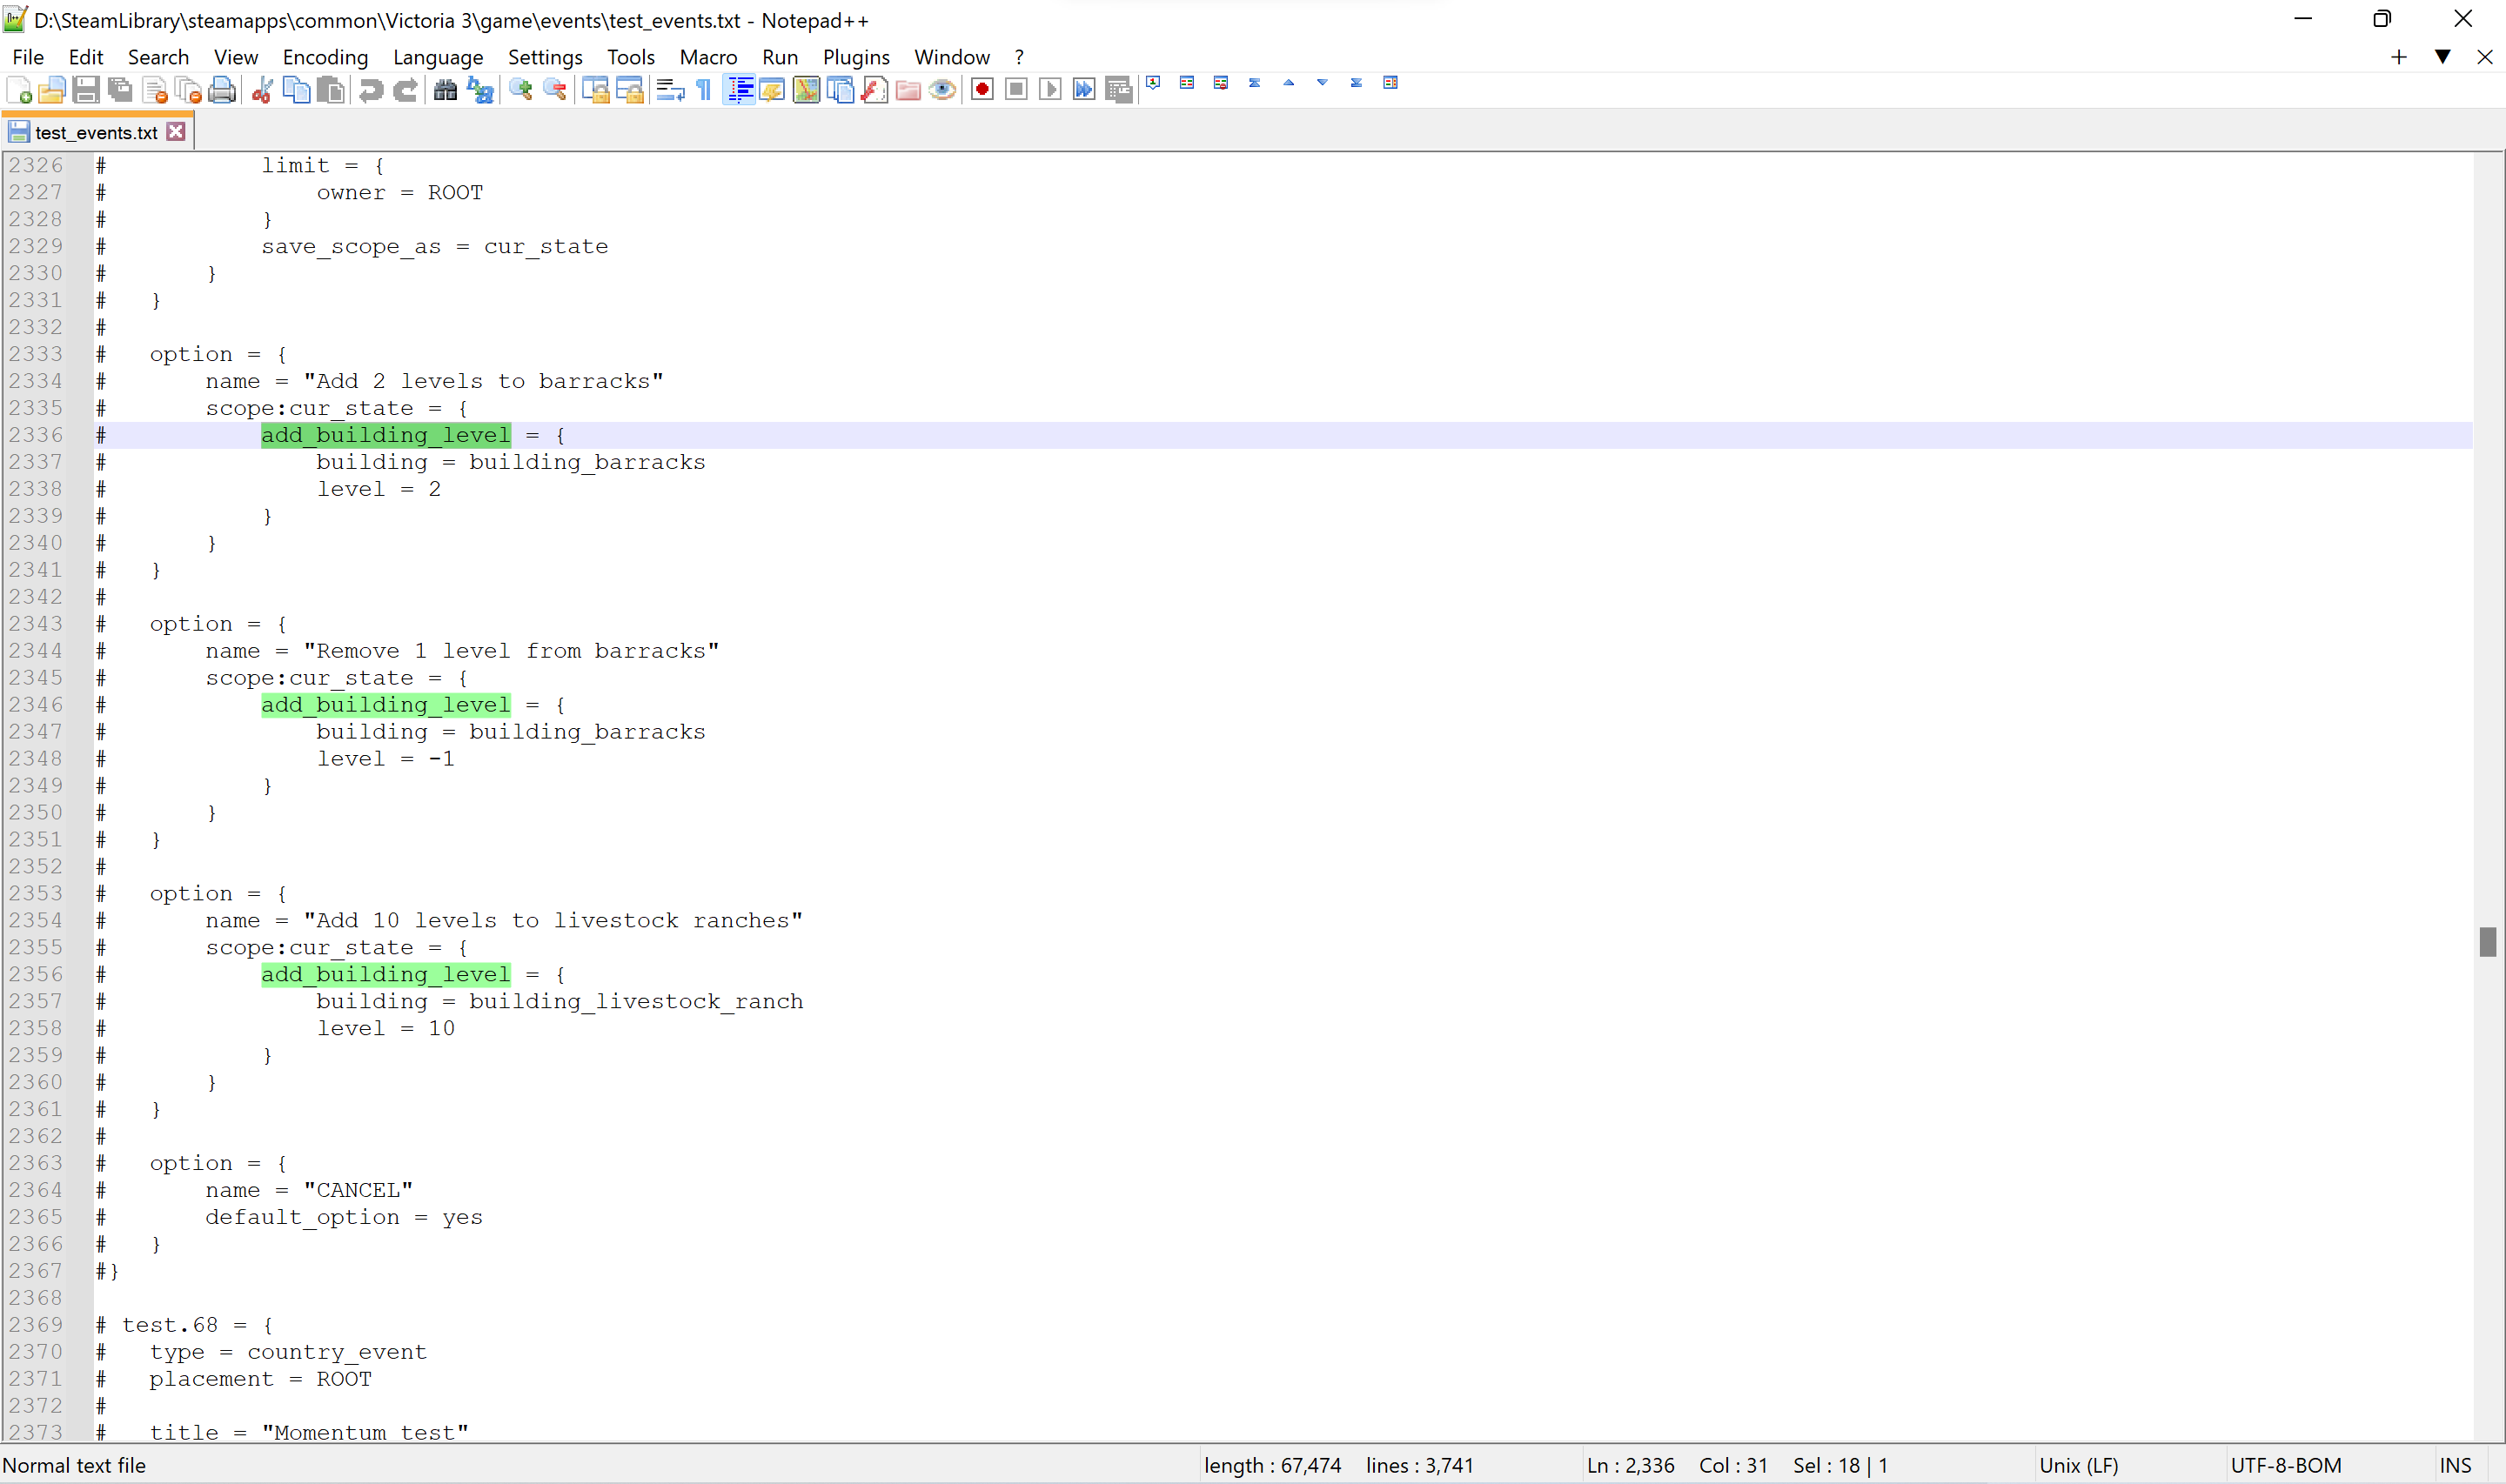This screenshot has width=2506, height=1484.
Task: Click line number 2353 in margin
Action: coord(36,893)
